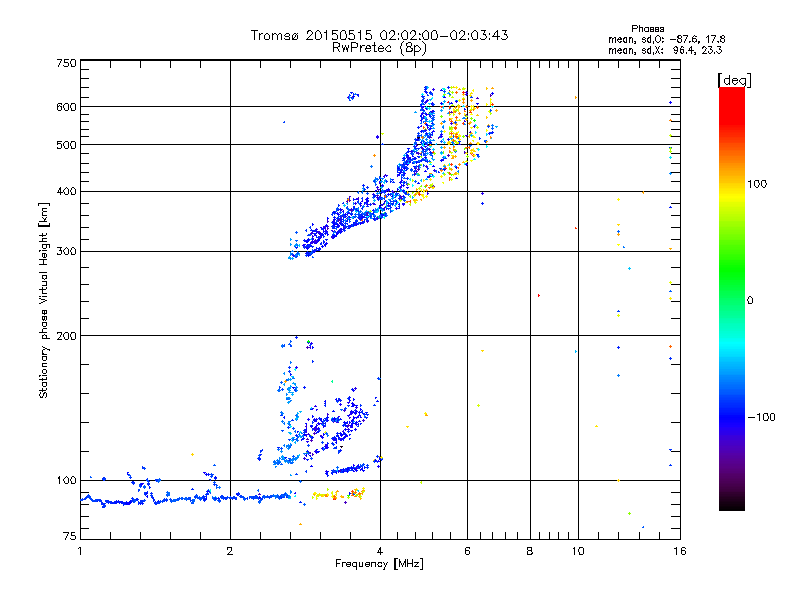Click the yellow-orange echo cluster below 100 km
The height and width of the screenshot is (600, 800).
point(339,494)
